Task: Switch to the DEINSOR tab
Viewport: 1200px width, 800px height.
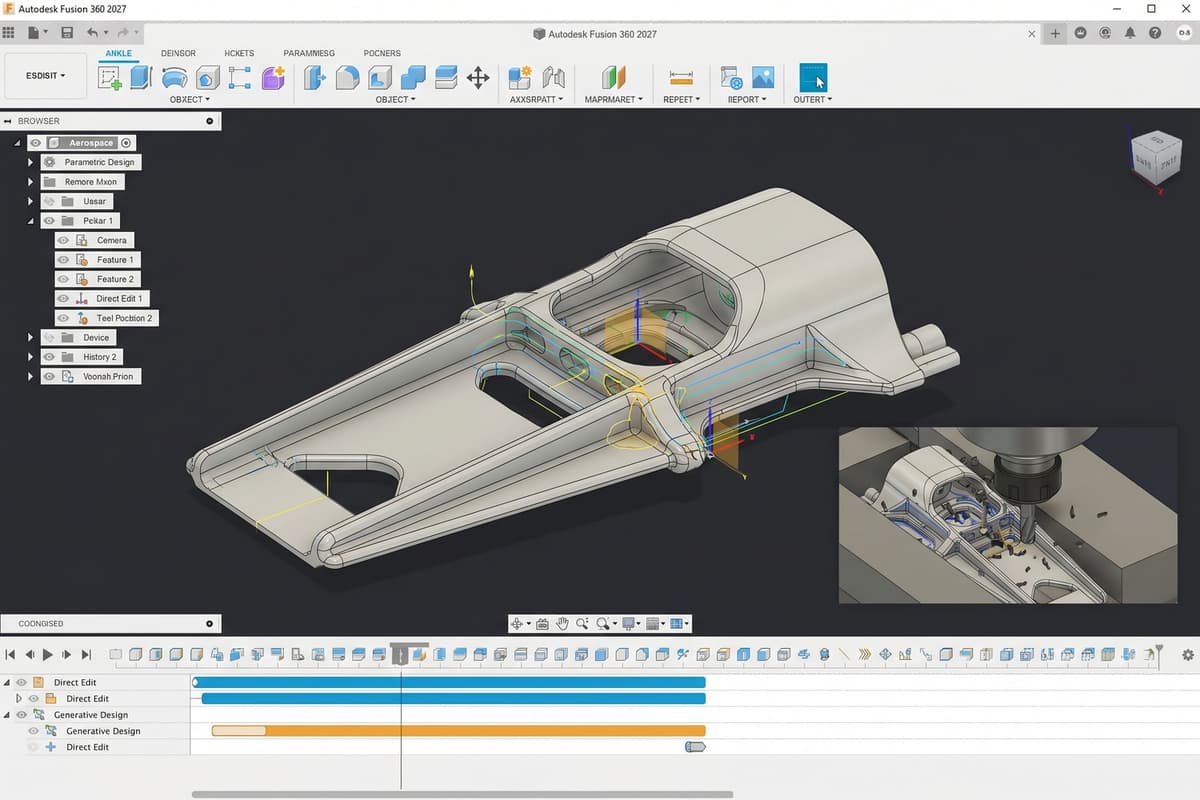Action: pos(178,53)
